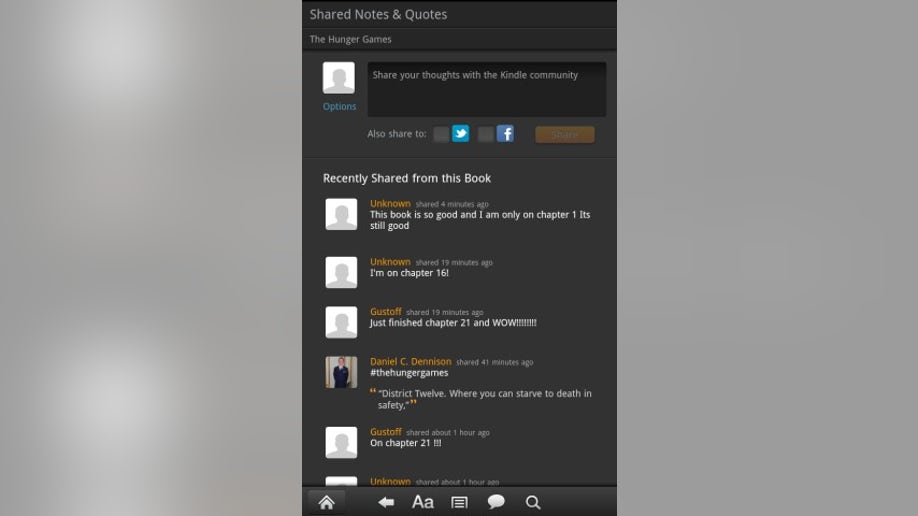This screenshot has height=516, width=918.
Task: Click the orange Share button
Action: (565, 134)
